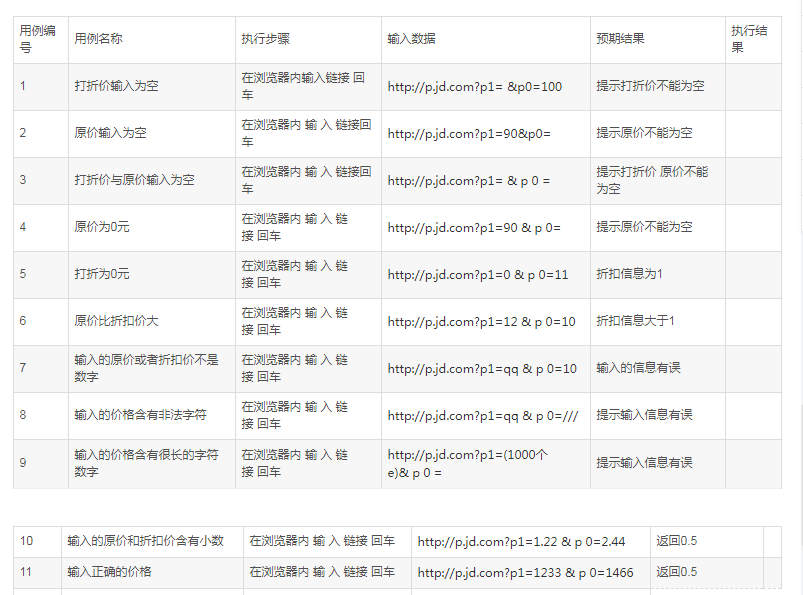The height and width of the screenshot is (595, 803).
Task: Click case number 4 cell
Action: tap(40, 227)
